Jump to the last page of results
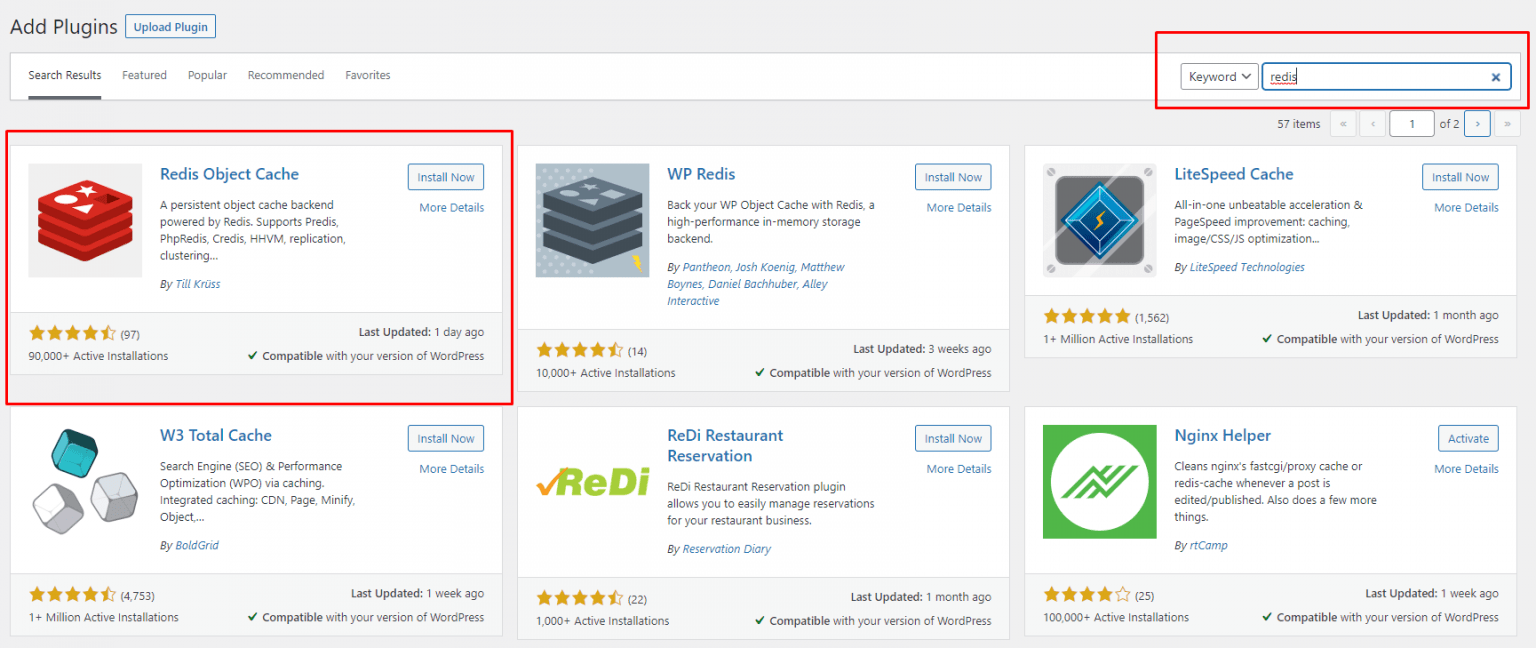The height and width of the screenshot is (648, 1536). [1508, 123]
